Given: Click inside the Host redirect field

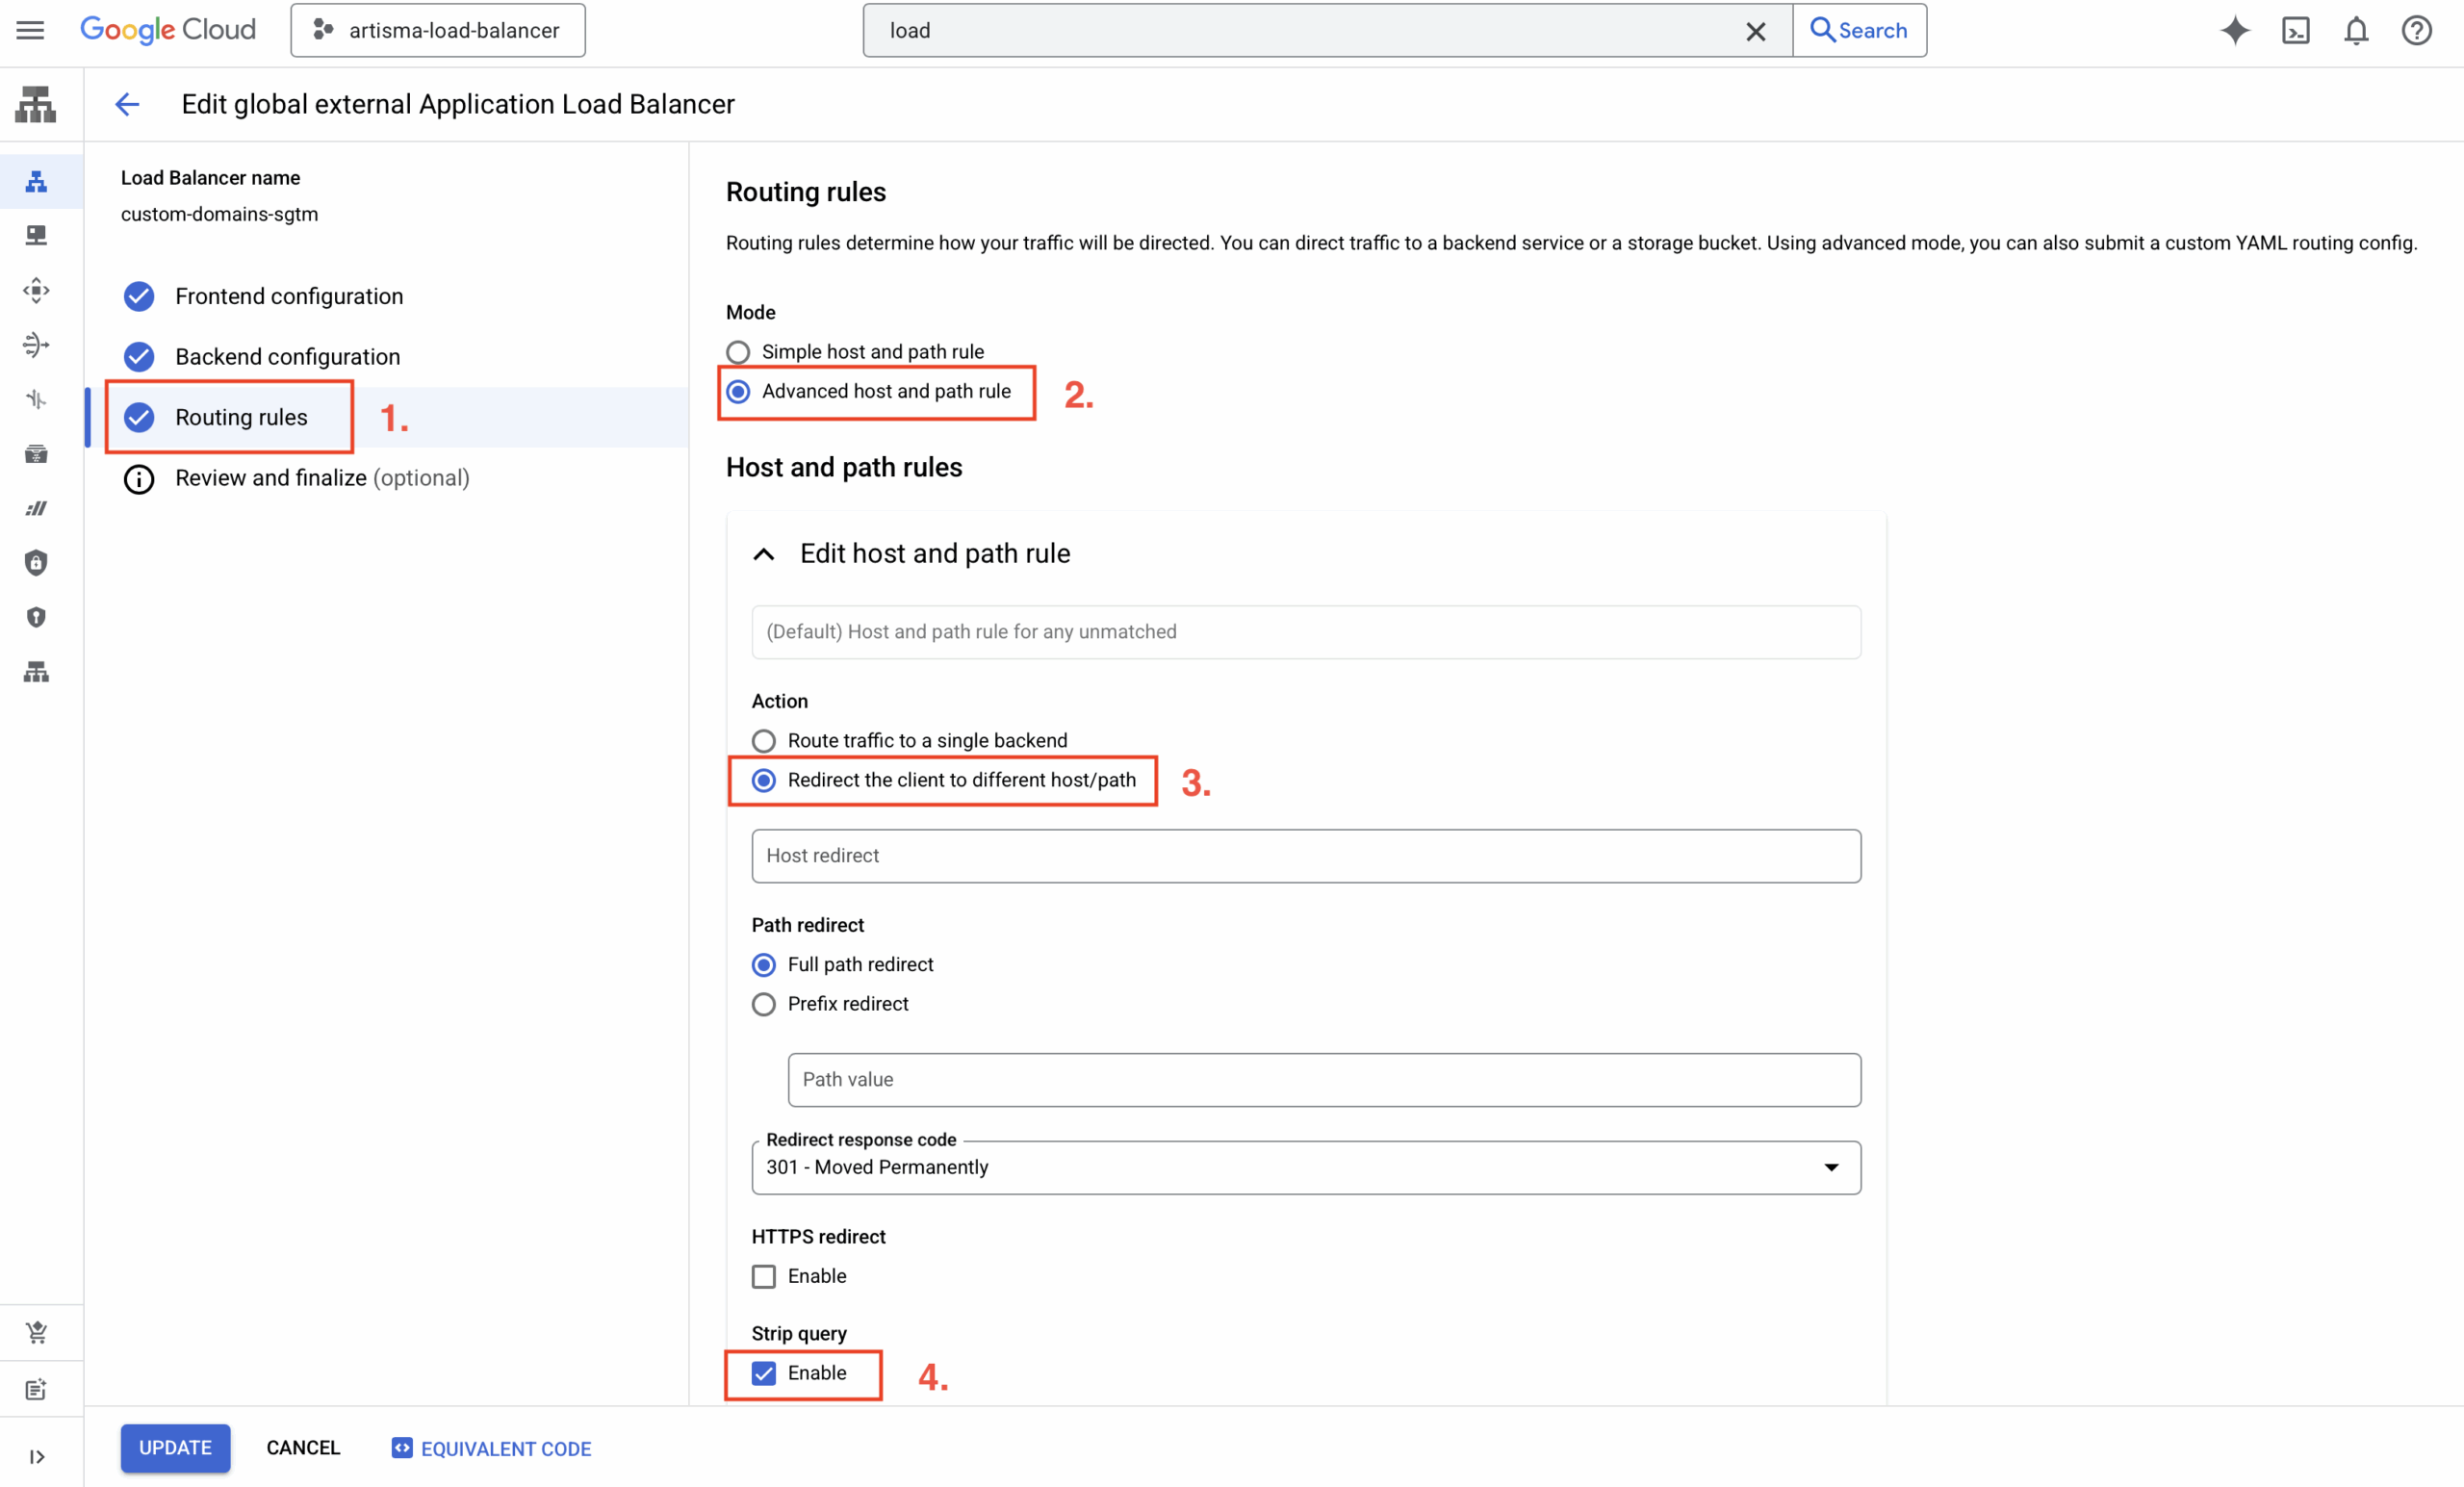Looking at the screenshot, I should tap(1300, 856).
